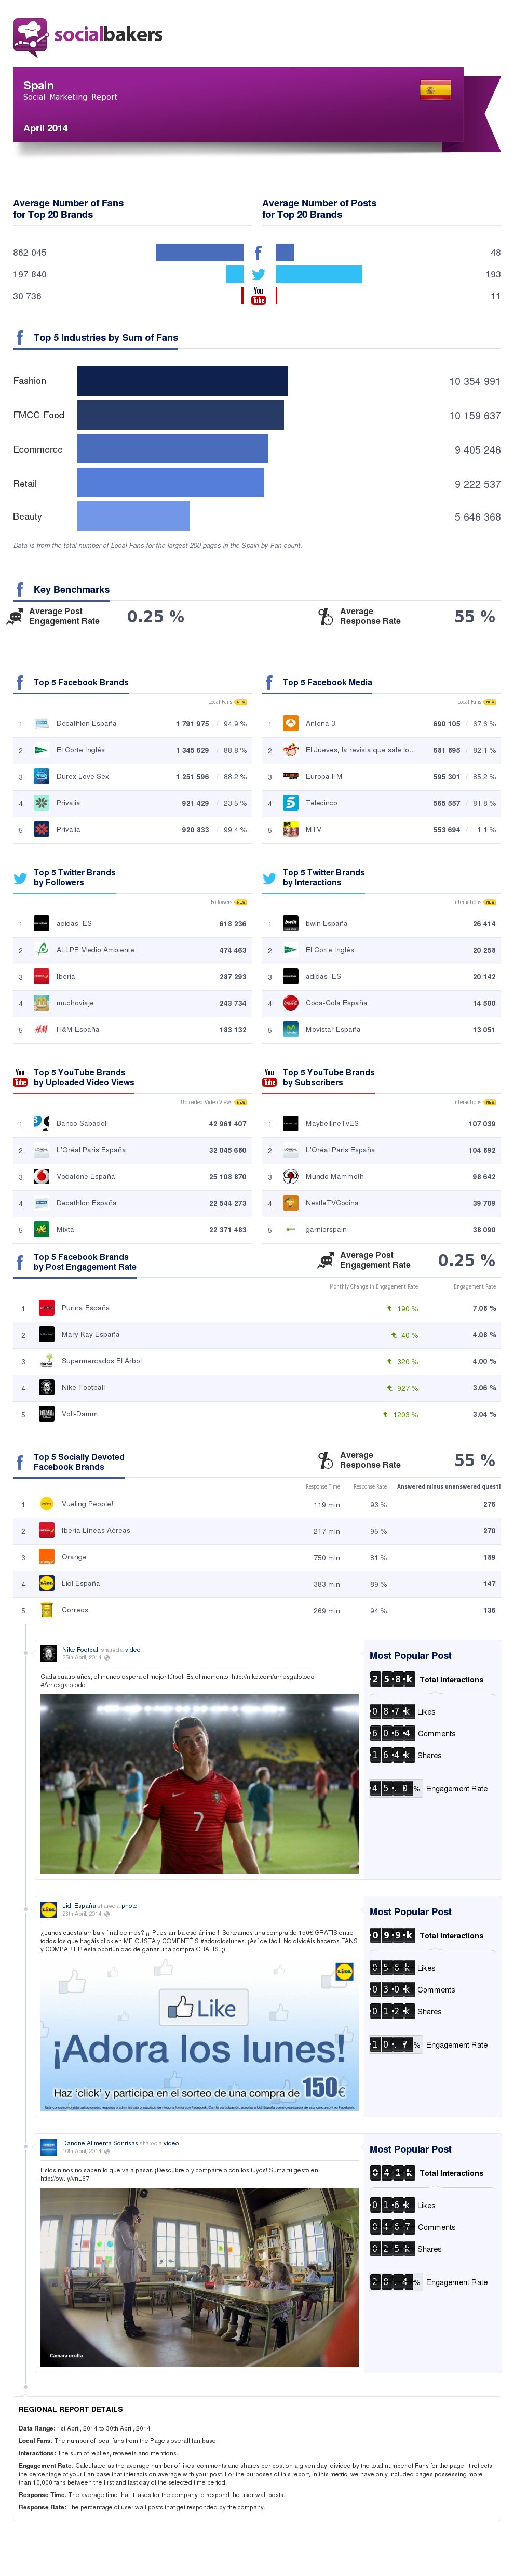Click the MaybellineTvES channel icon
The width and height of the screenshot is (514, 2576).
[x=290, y=1123]
